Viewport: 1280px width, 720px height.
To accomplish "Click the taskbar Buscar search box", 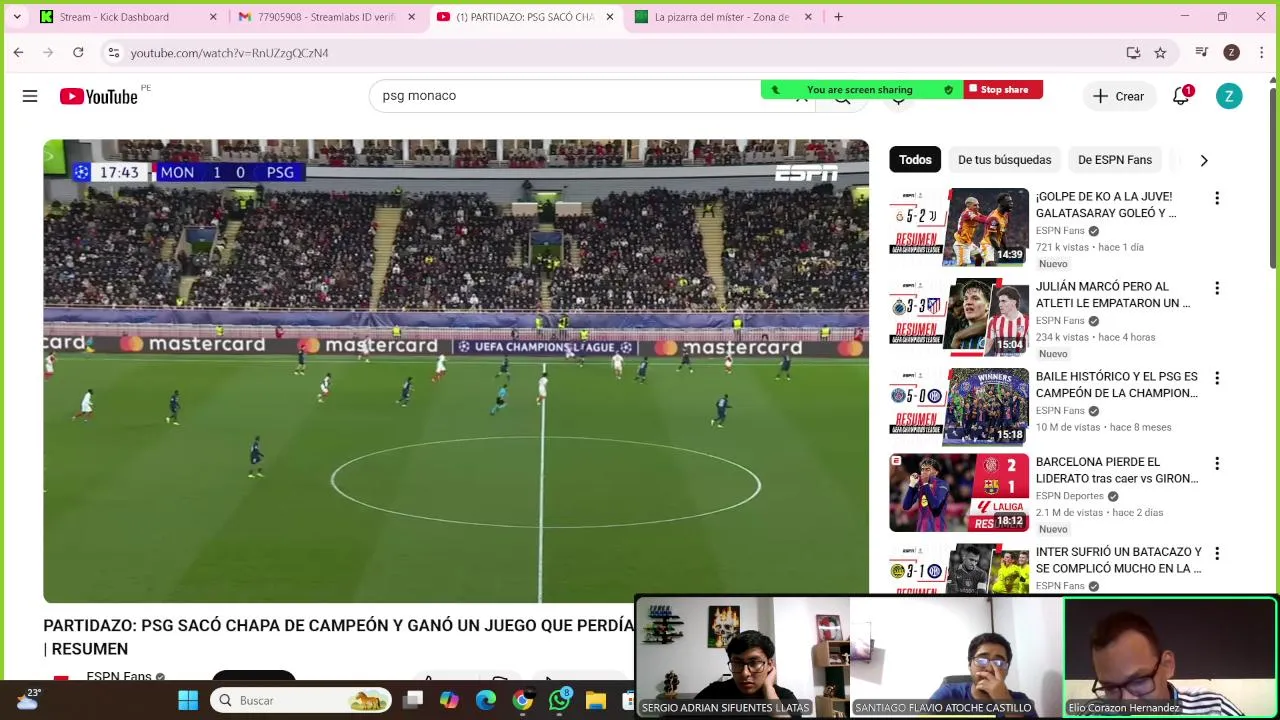I will pos(302,700).
